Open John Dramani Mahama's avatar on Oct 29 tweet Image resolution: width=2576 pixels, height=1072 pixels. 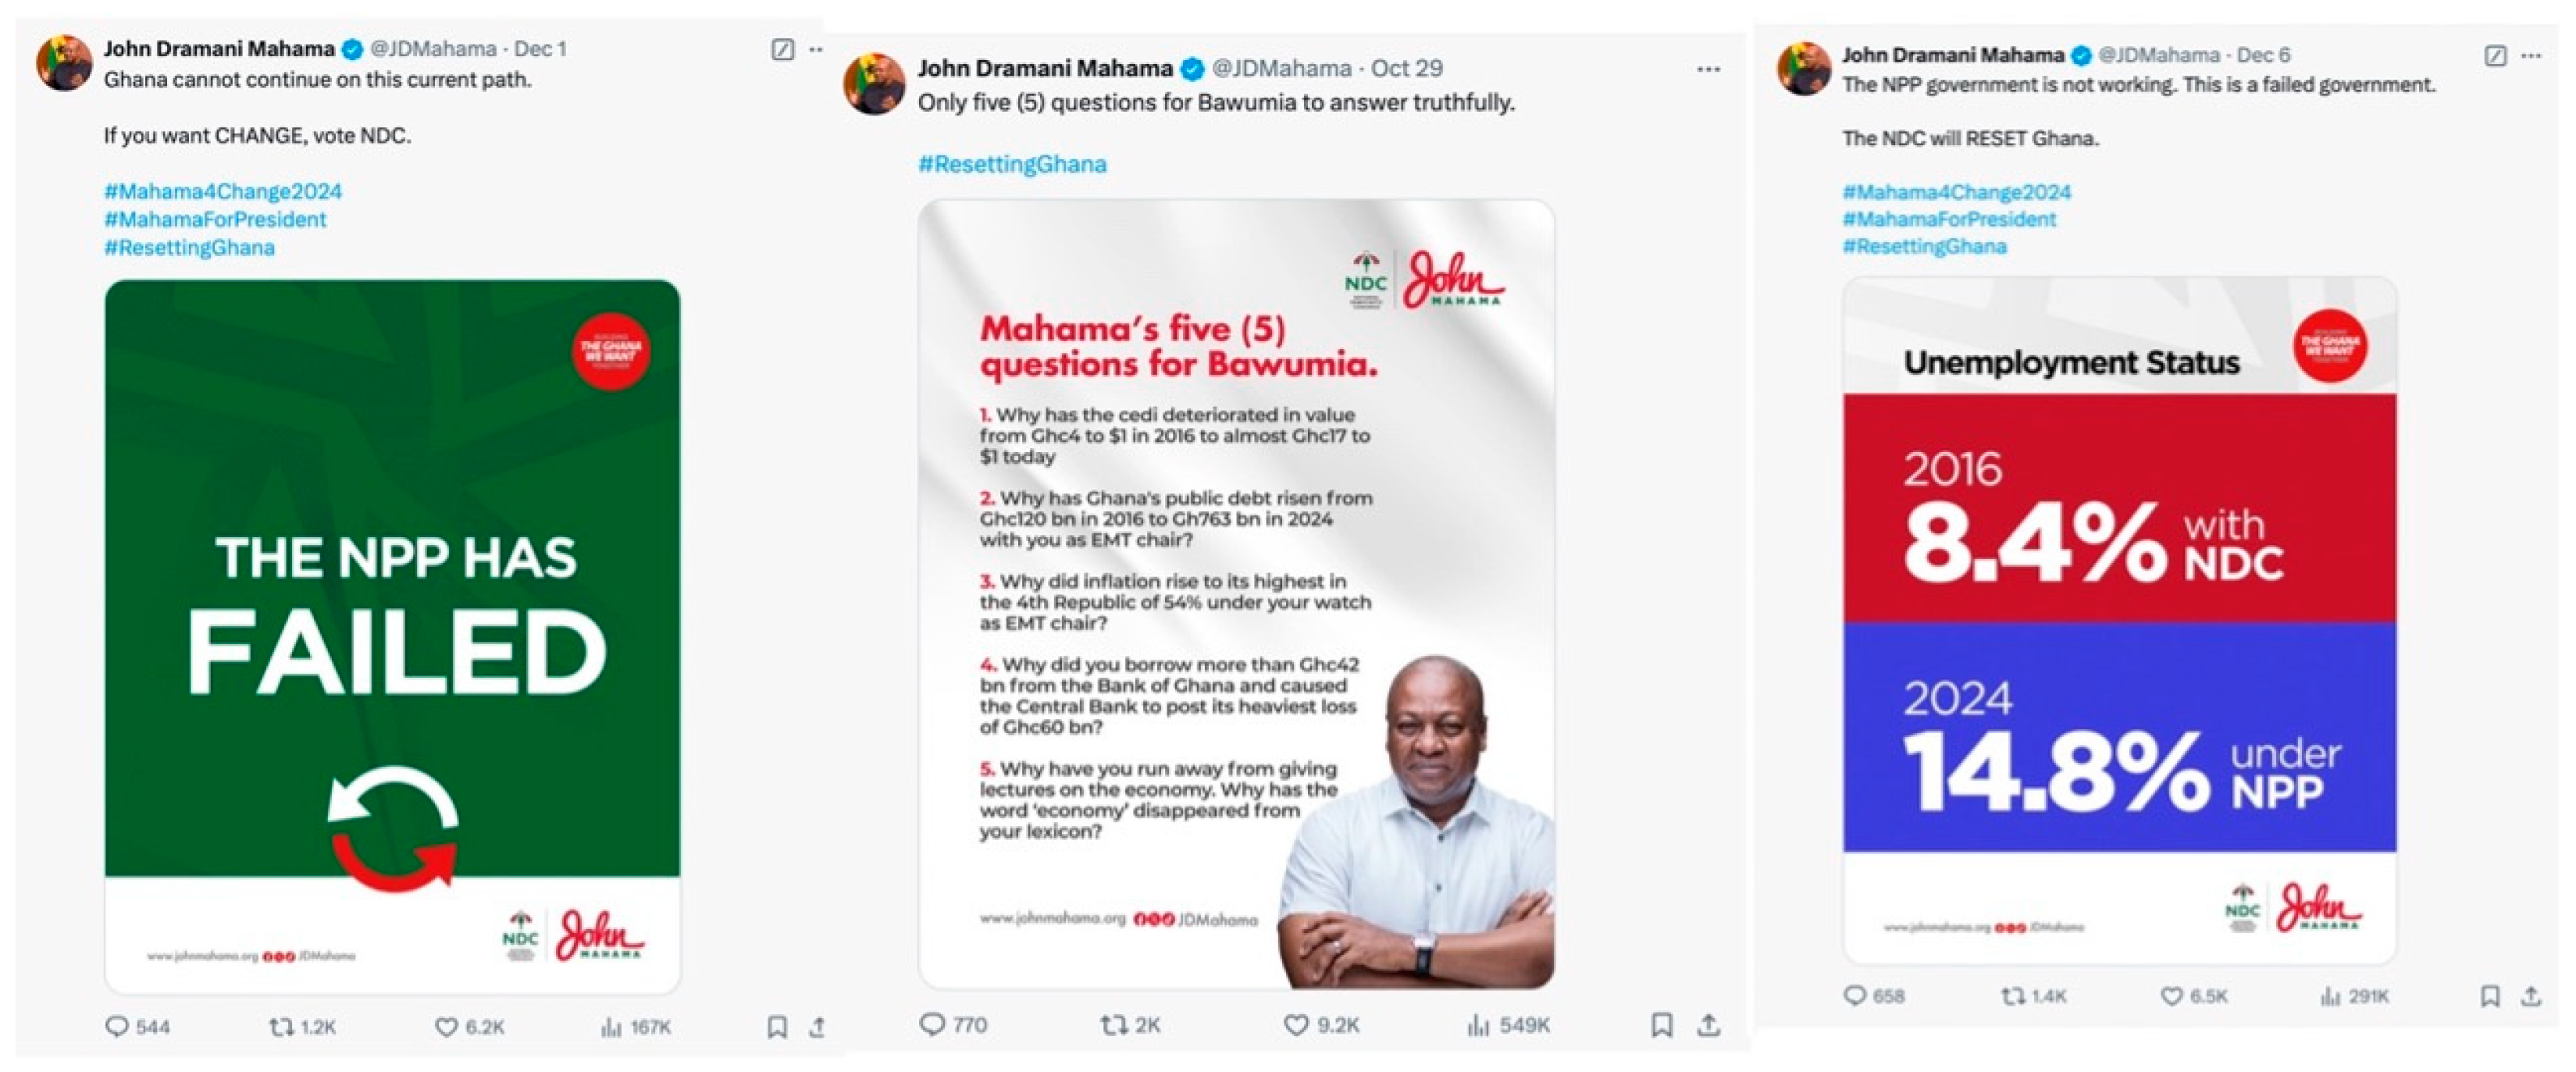click(874, 84)
